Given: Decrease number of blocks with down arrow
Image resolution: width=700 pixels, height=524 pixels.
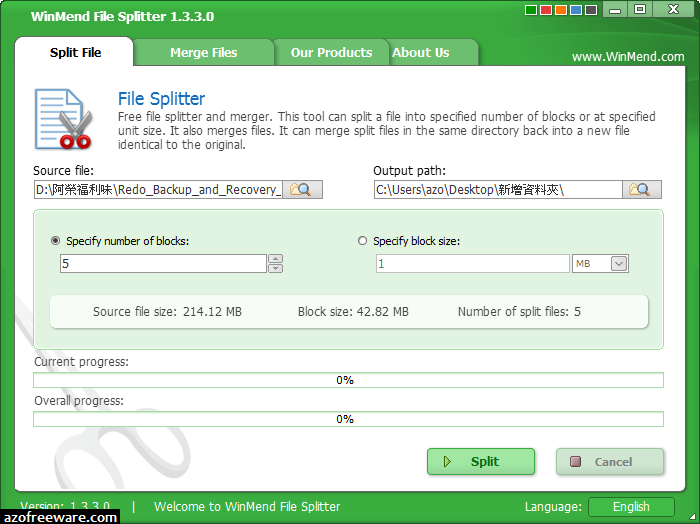Looking at the screenshot, I should coord(275,268).
